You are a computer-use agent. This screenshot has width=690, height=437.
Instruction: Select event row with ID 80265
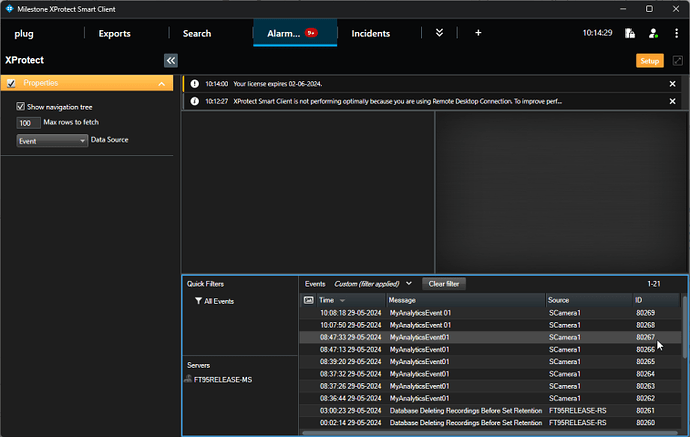click(x=490, y=362)
